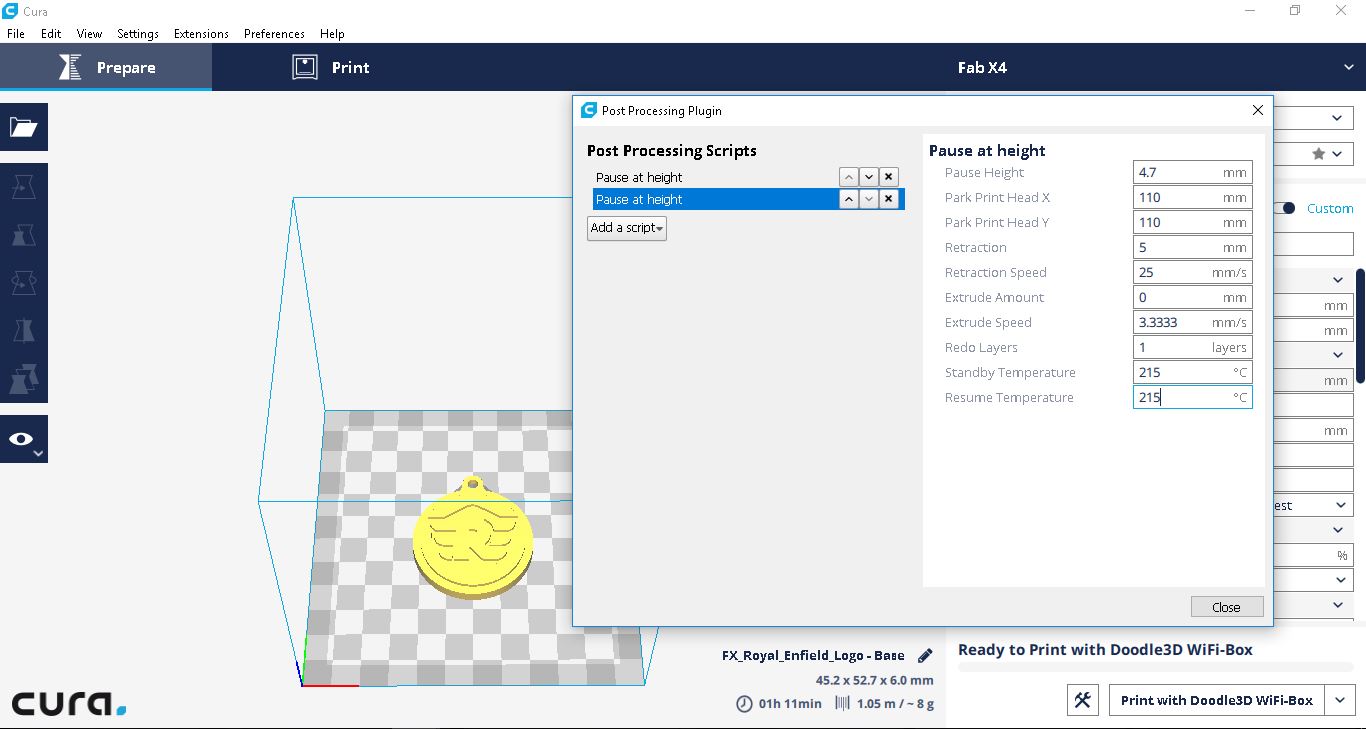Viewport: 1366px width, 729px height.
Task: Click the Retraction Speed field
Action: pos(1192,272)
